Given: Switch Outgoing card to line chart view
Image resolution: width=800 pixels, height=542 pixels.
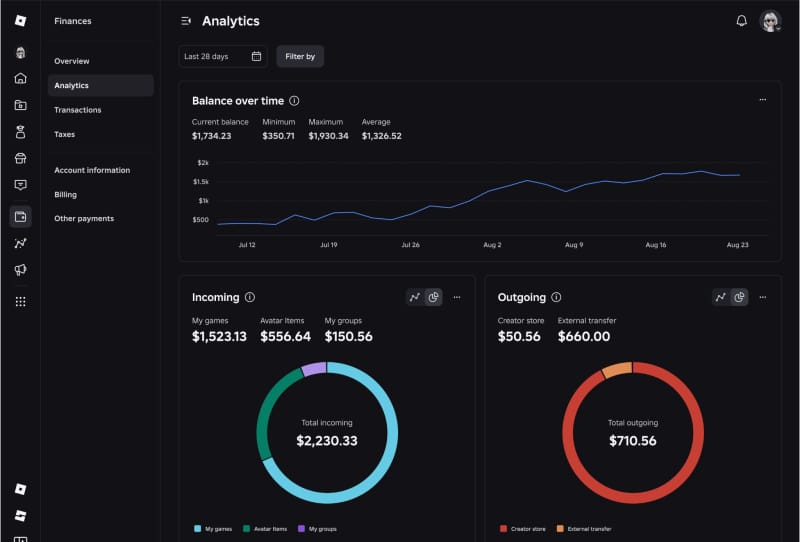Looking at the screenshot, I should (720, 297).
